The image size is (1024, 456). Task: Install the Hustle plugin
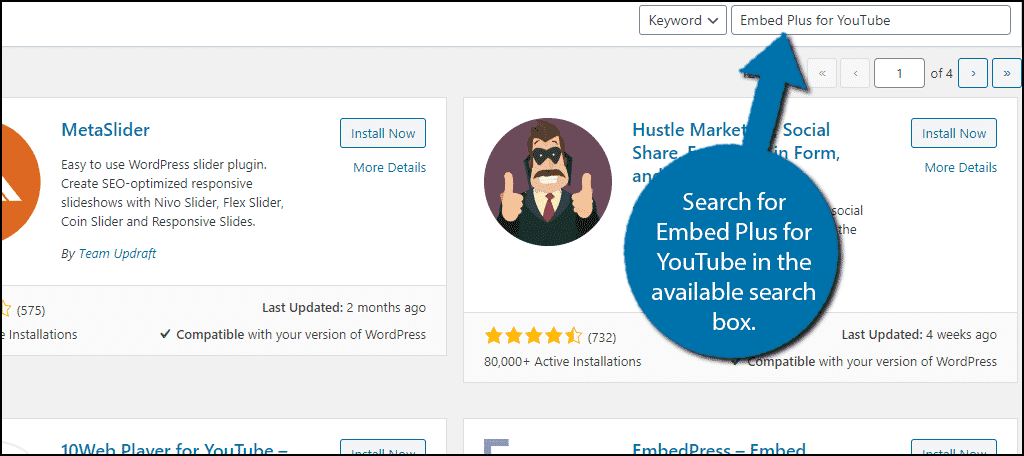[953, 133]
